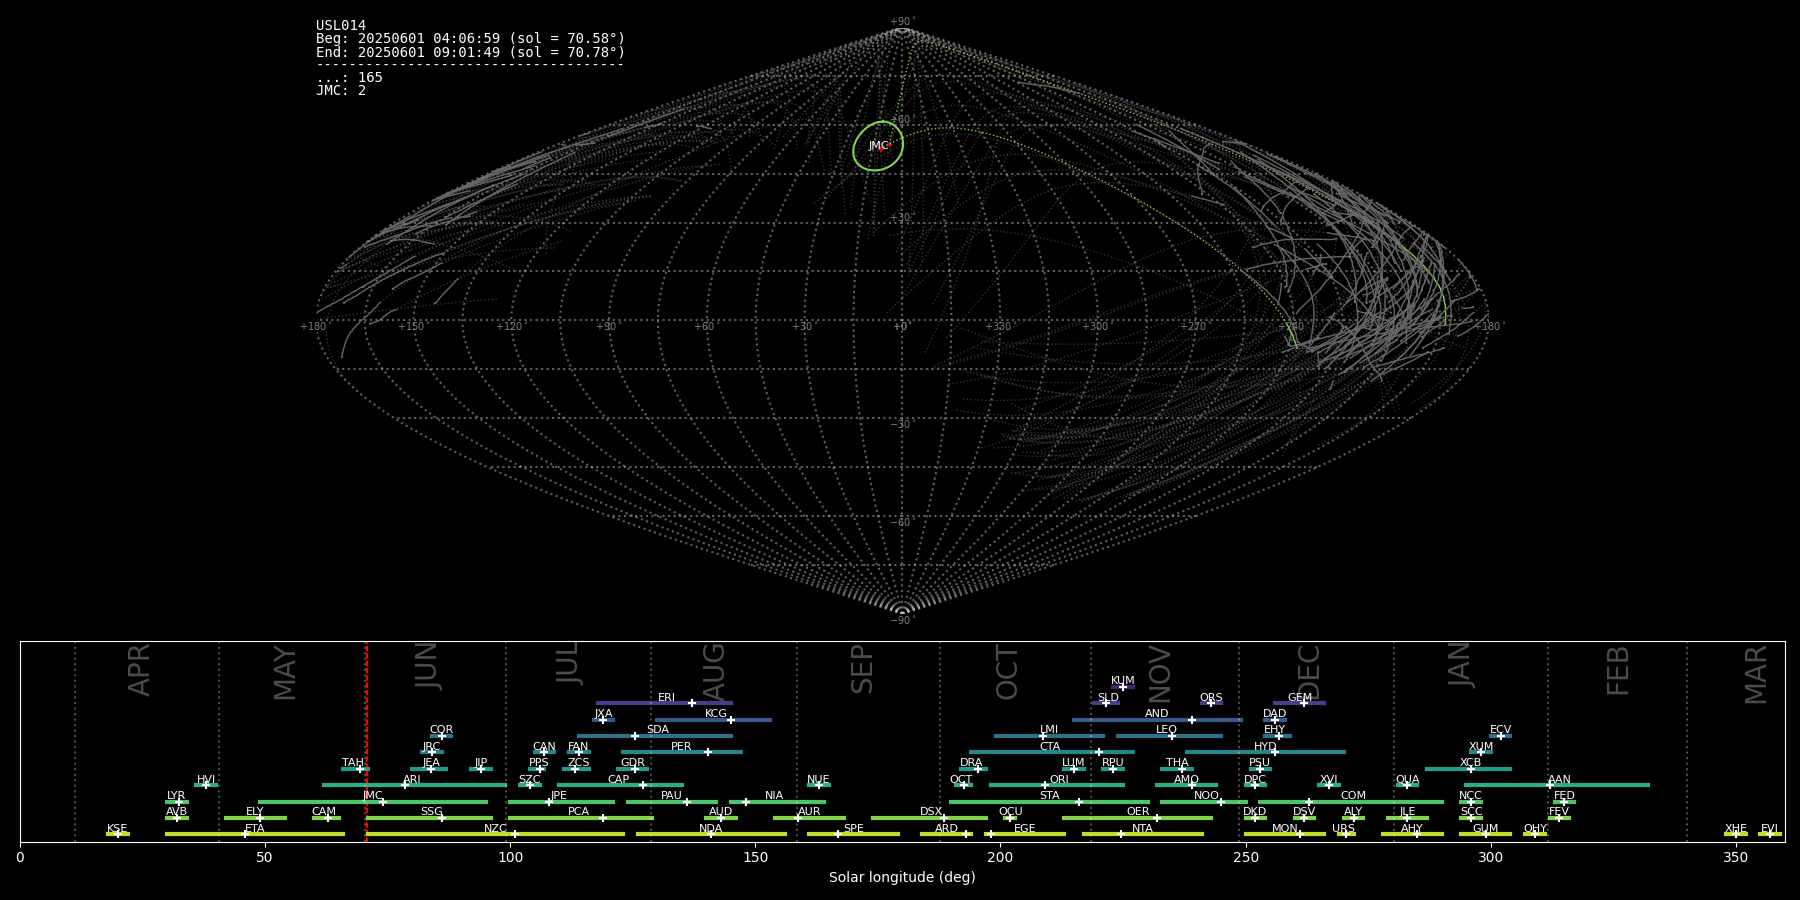Viewport: 1800px width, 900px height.
Task: Select the ORS shower label
Action: coord(1211,698)
